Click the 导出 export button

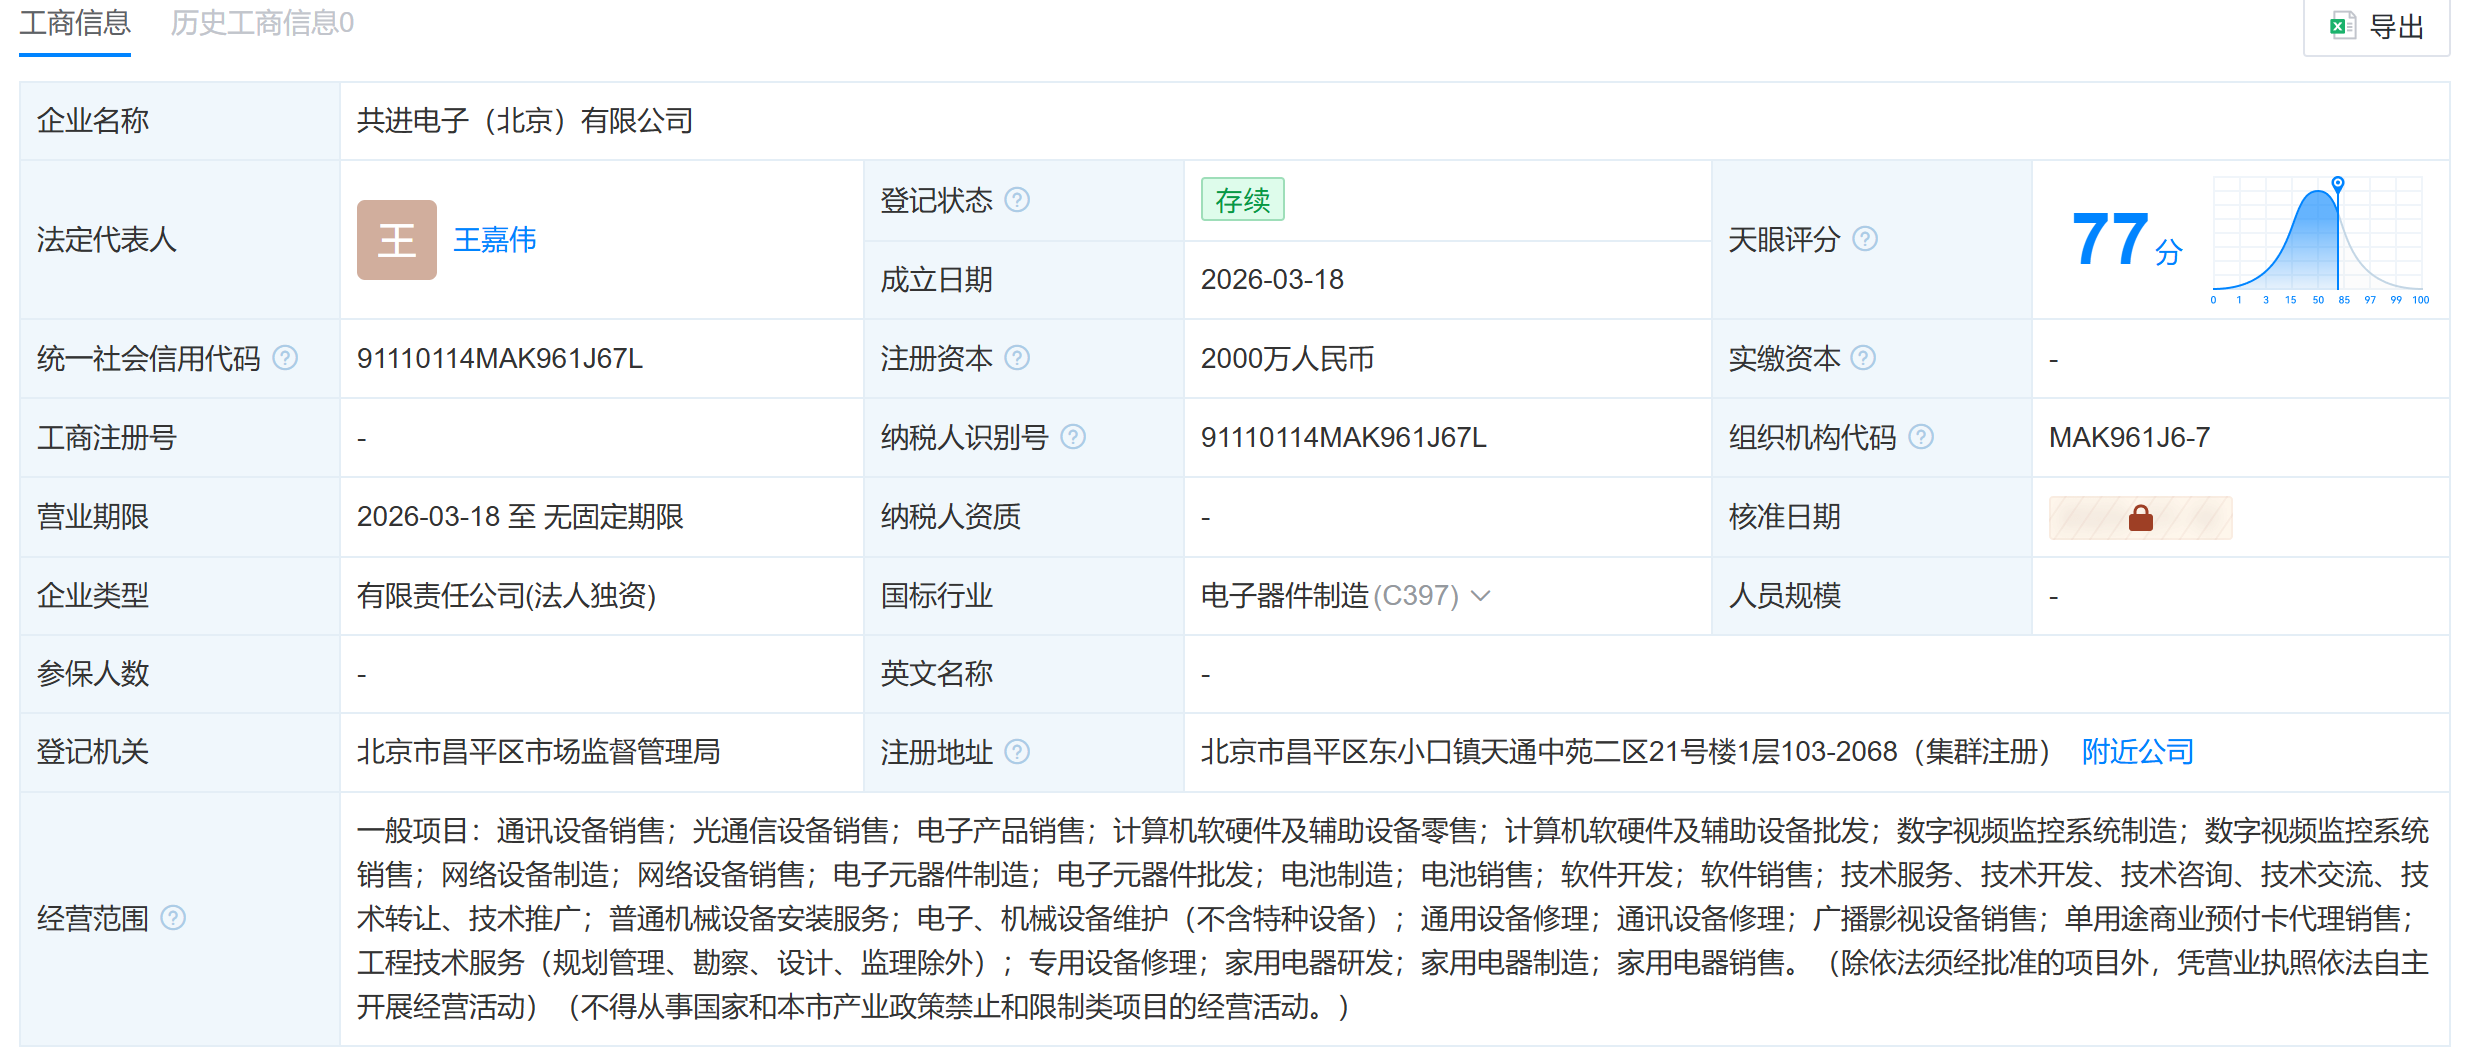[2377, 27]
